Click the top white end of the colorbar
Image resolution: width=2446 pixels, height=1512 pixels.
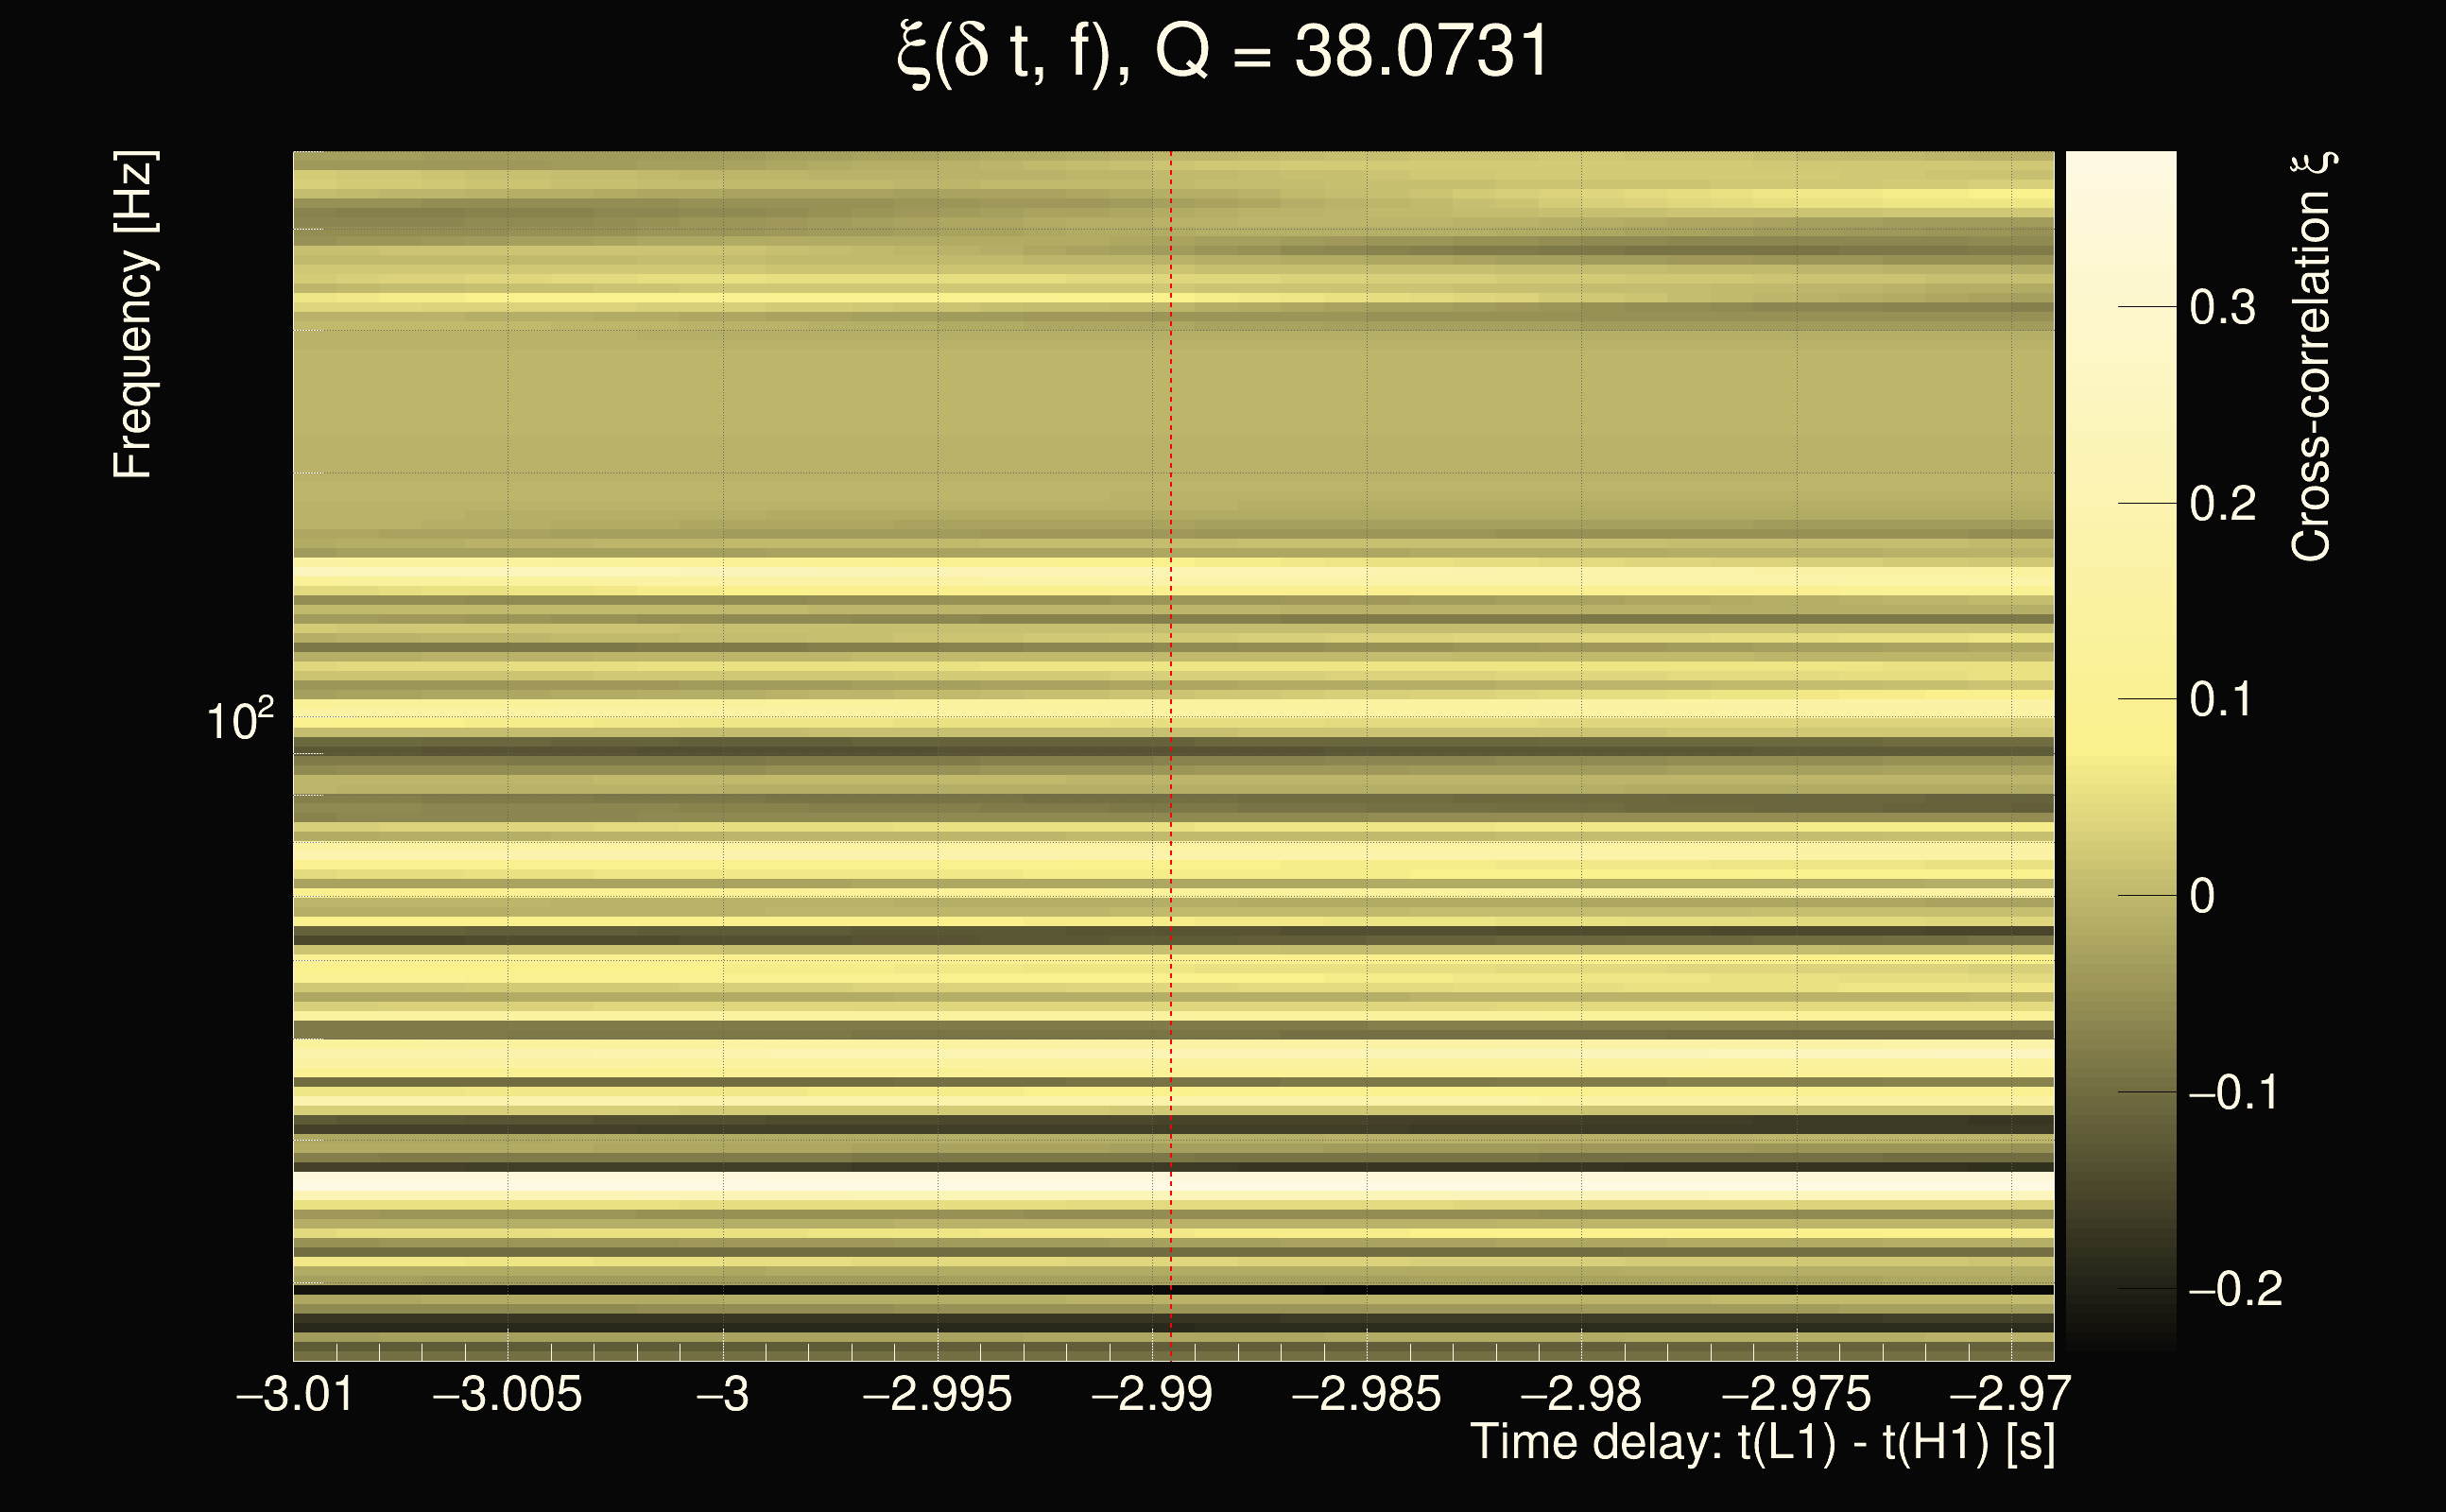coord(2120,165)
